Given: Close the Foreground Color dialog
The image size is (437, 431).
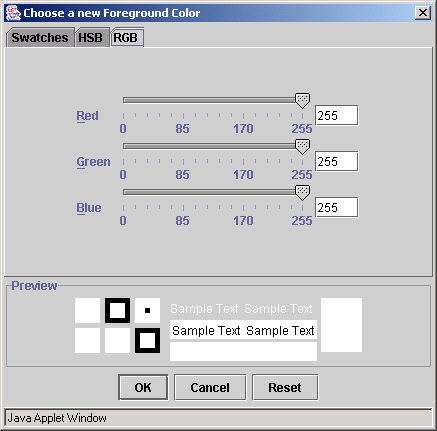Looking at the screenshot, I should (x=423, y=13).
